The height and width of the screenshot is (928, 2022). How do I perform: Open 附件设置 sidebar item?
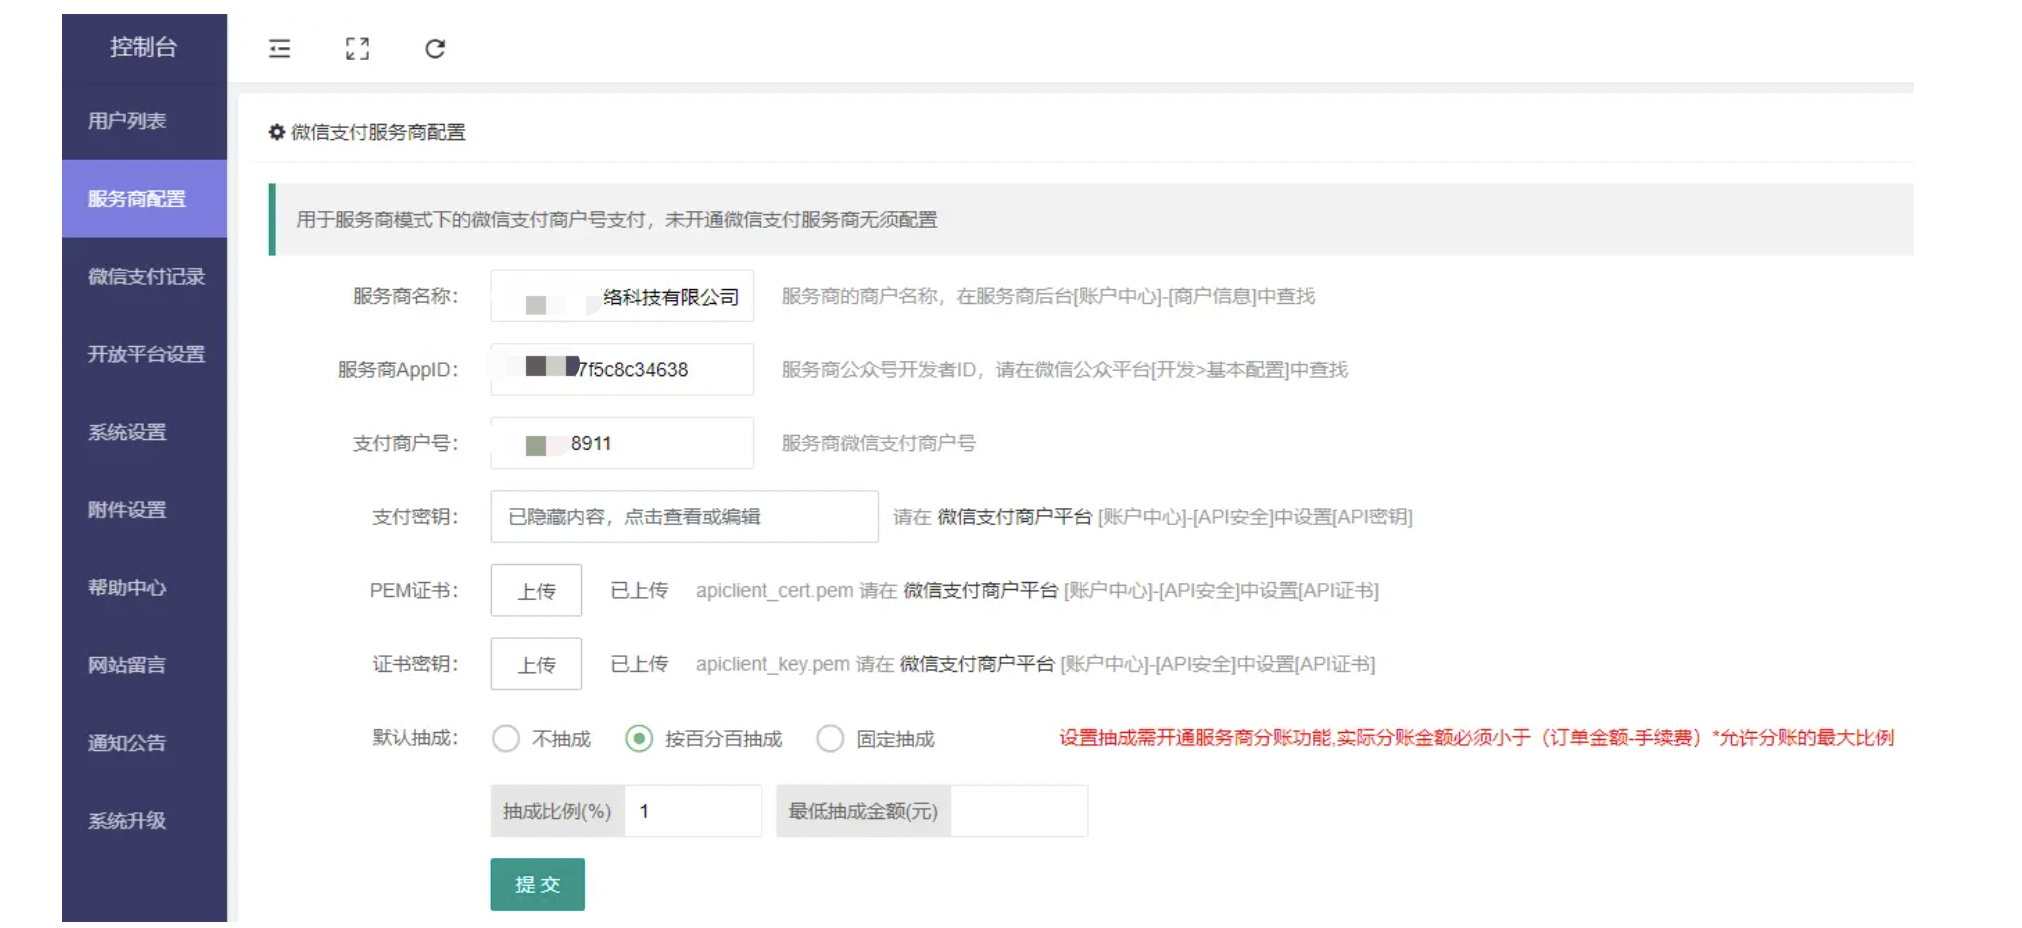click(144, 510)
